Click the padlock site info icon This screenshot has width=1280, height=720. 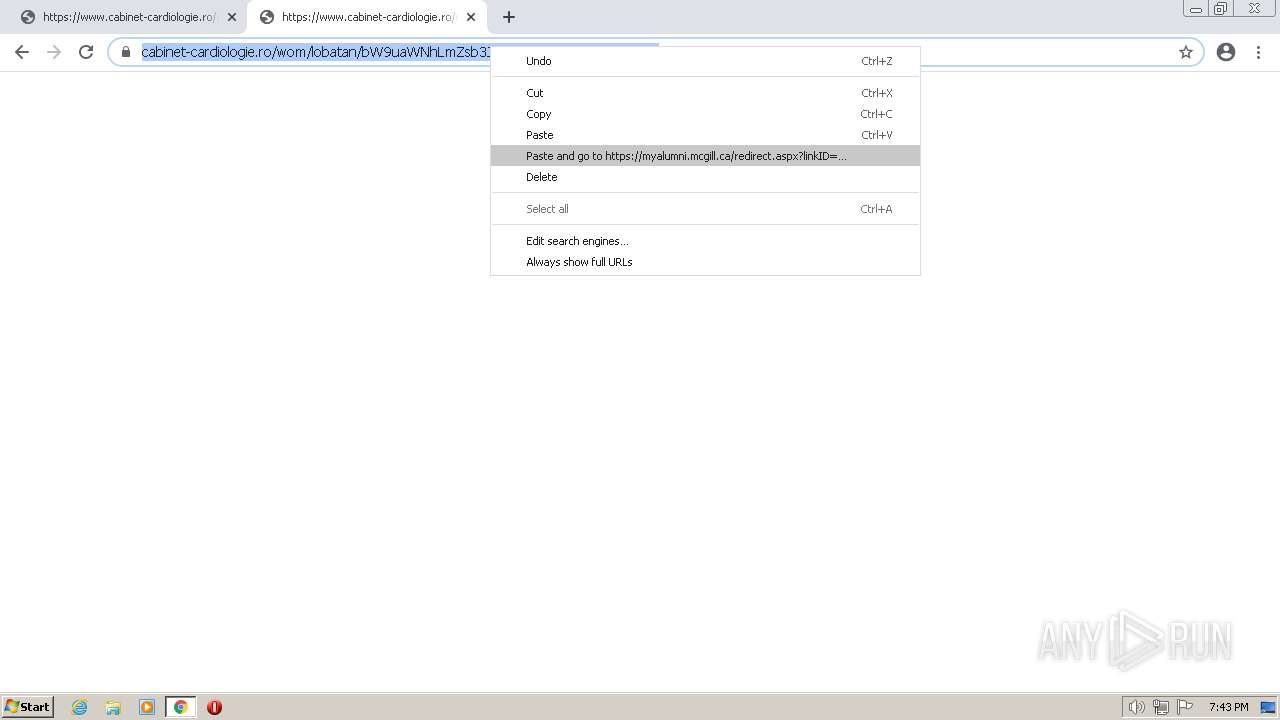point(126,52)
